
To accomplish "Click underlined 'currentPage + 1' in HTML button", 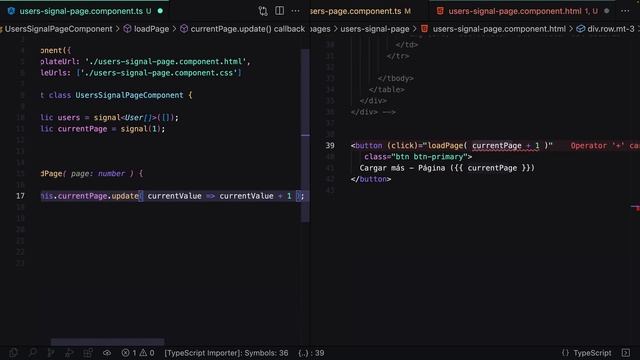I will pos(506,146).
